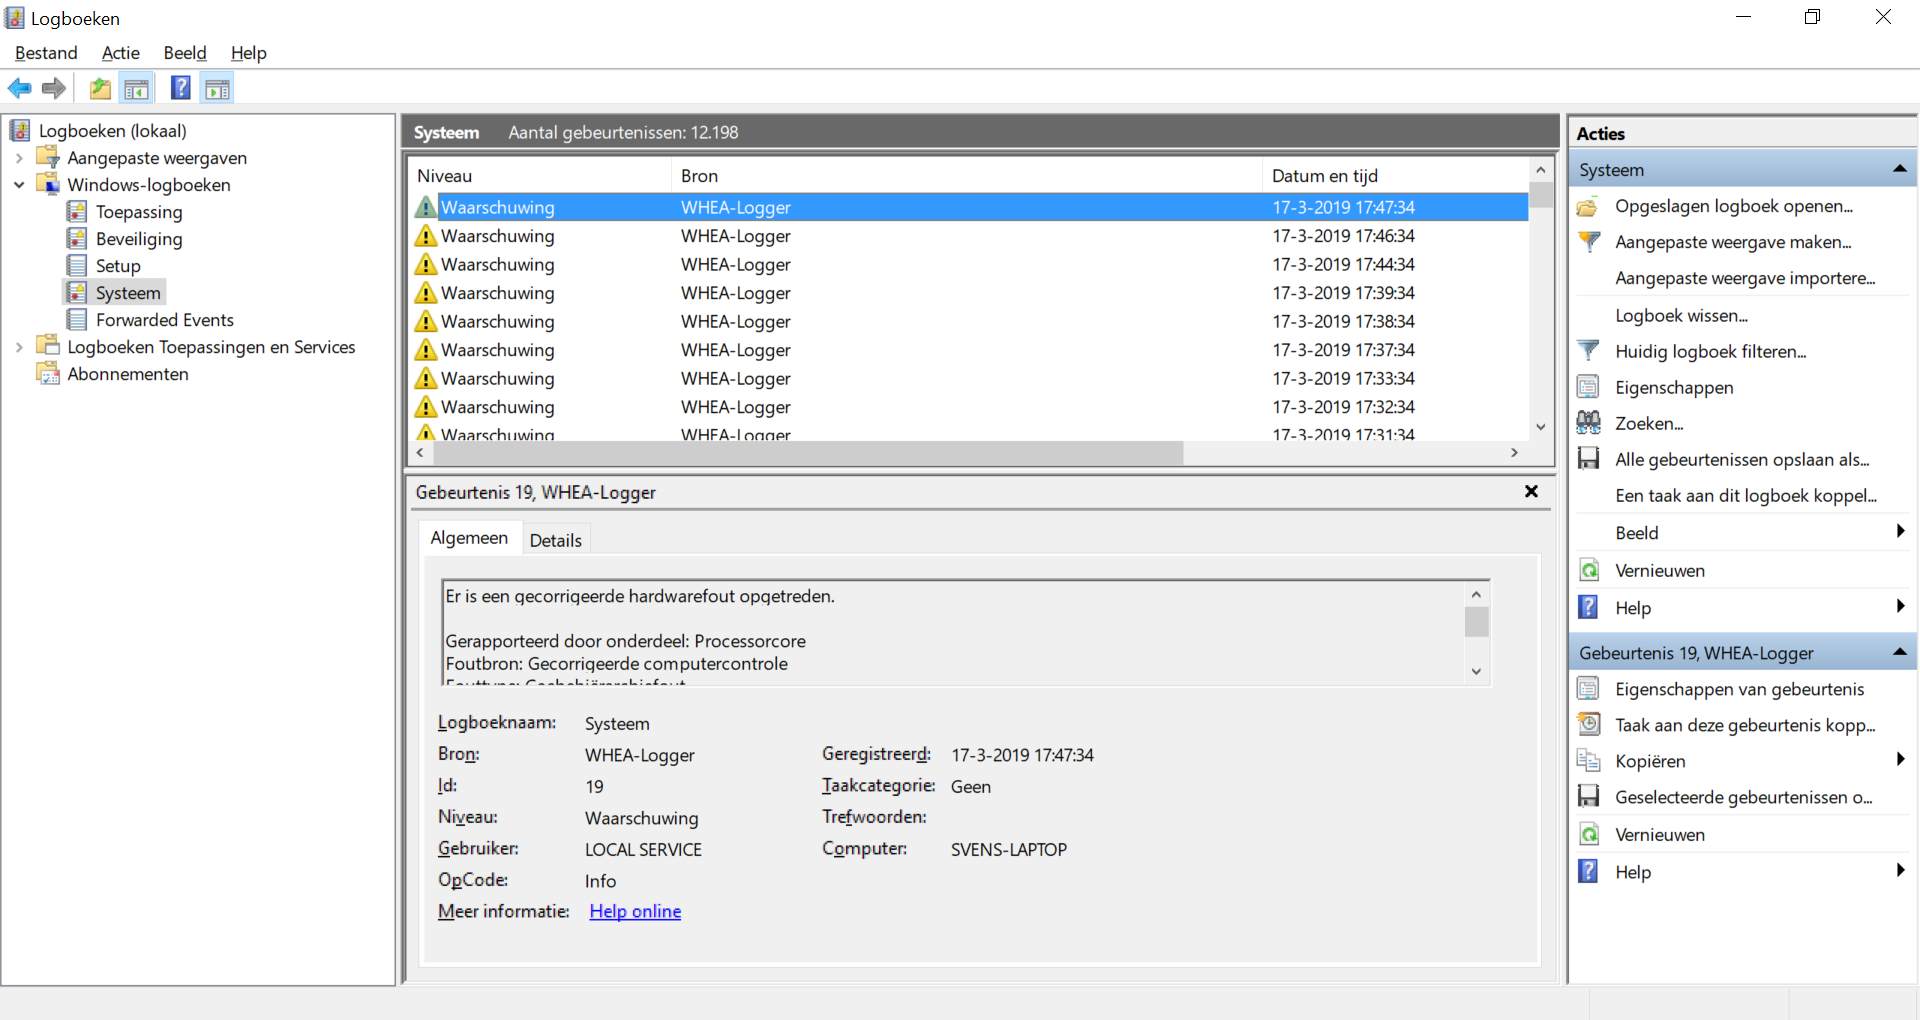Select the Beveiliging log in tree

pyautogui.click(x=139, y=239)
